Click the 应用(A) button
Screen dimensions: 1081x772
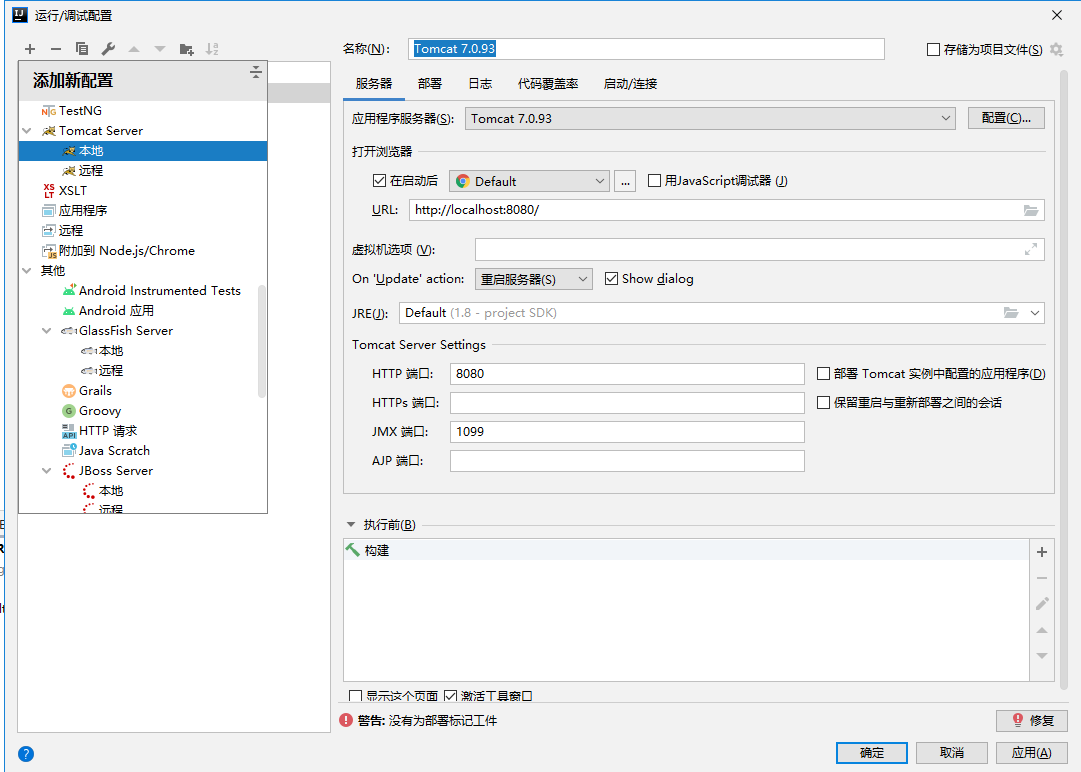[1031, 753]
